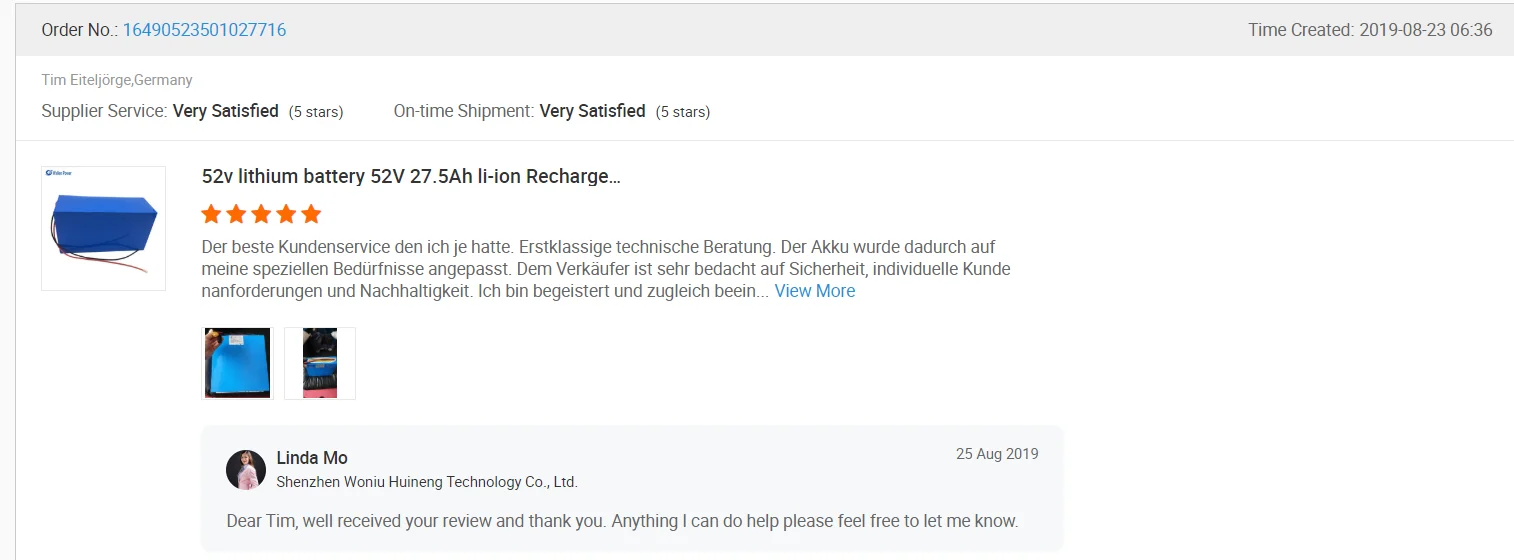Click Shenzhen Woniu Huineng Technology company name
This screenshot has height=560, width=1514.
[x=427, y=482]
